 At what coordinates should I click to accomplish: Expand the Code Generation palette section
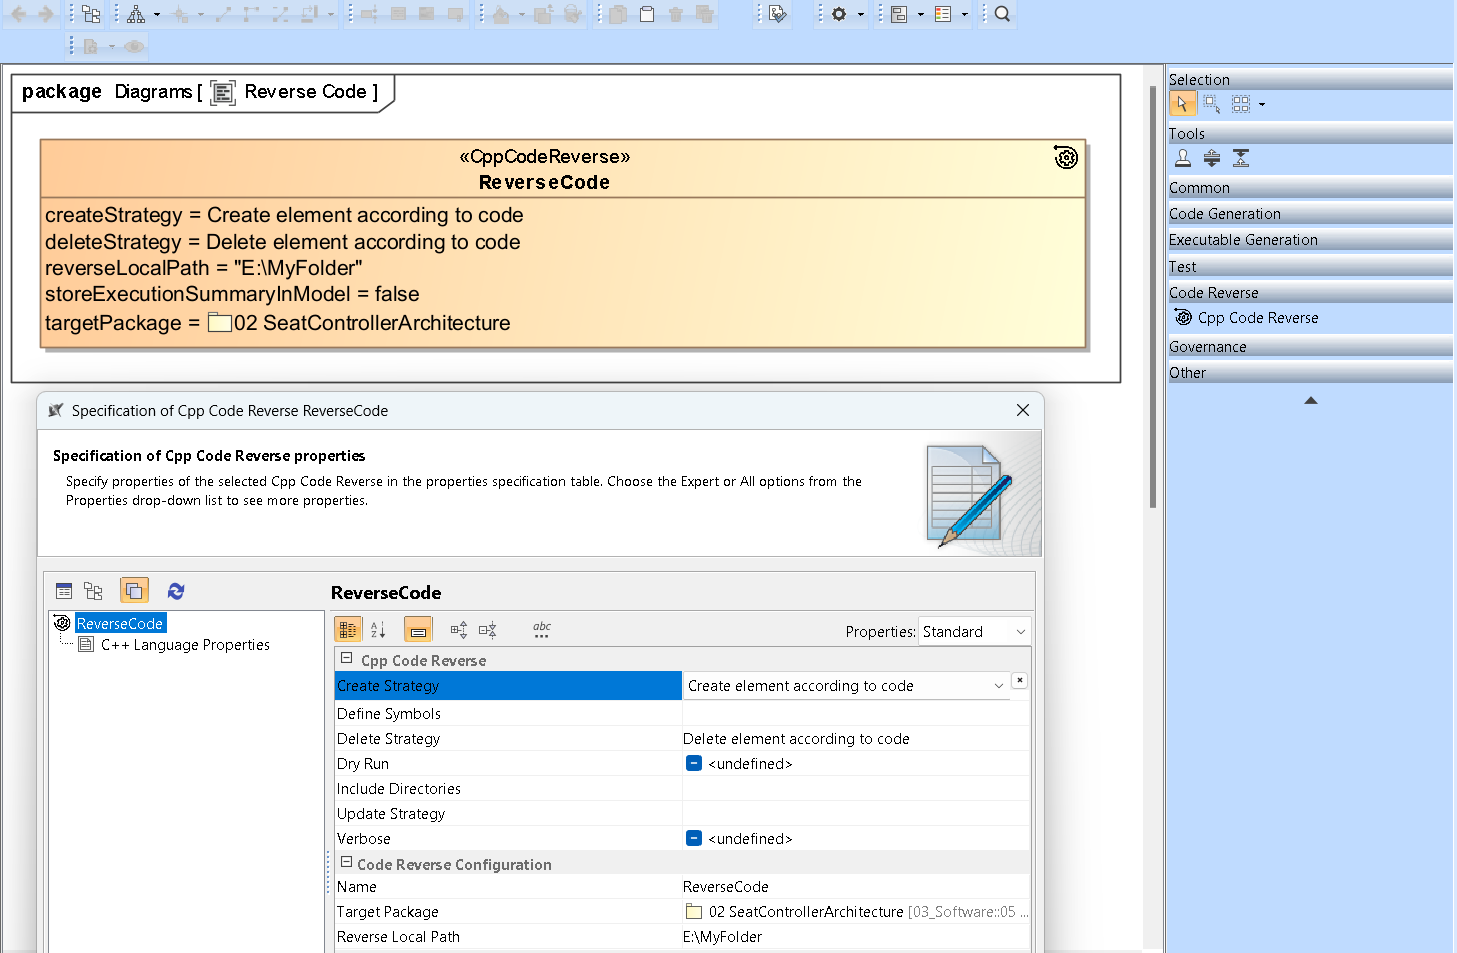1225,214
